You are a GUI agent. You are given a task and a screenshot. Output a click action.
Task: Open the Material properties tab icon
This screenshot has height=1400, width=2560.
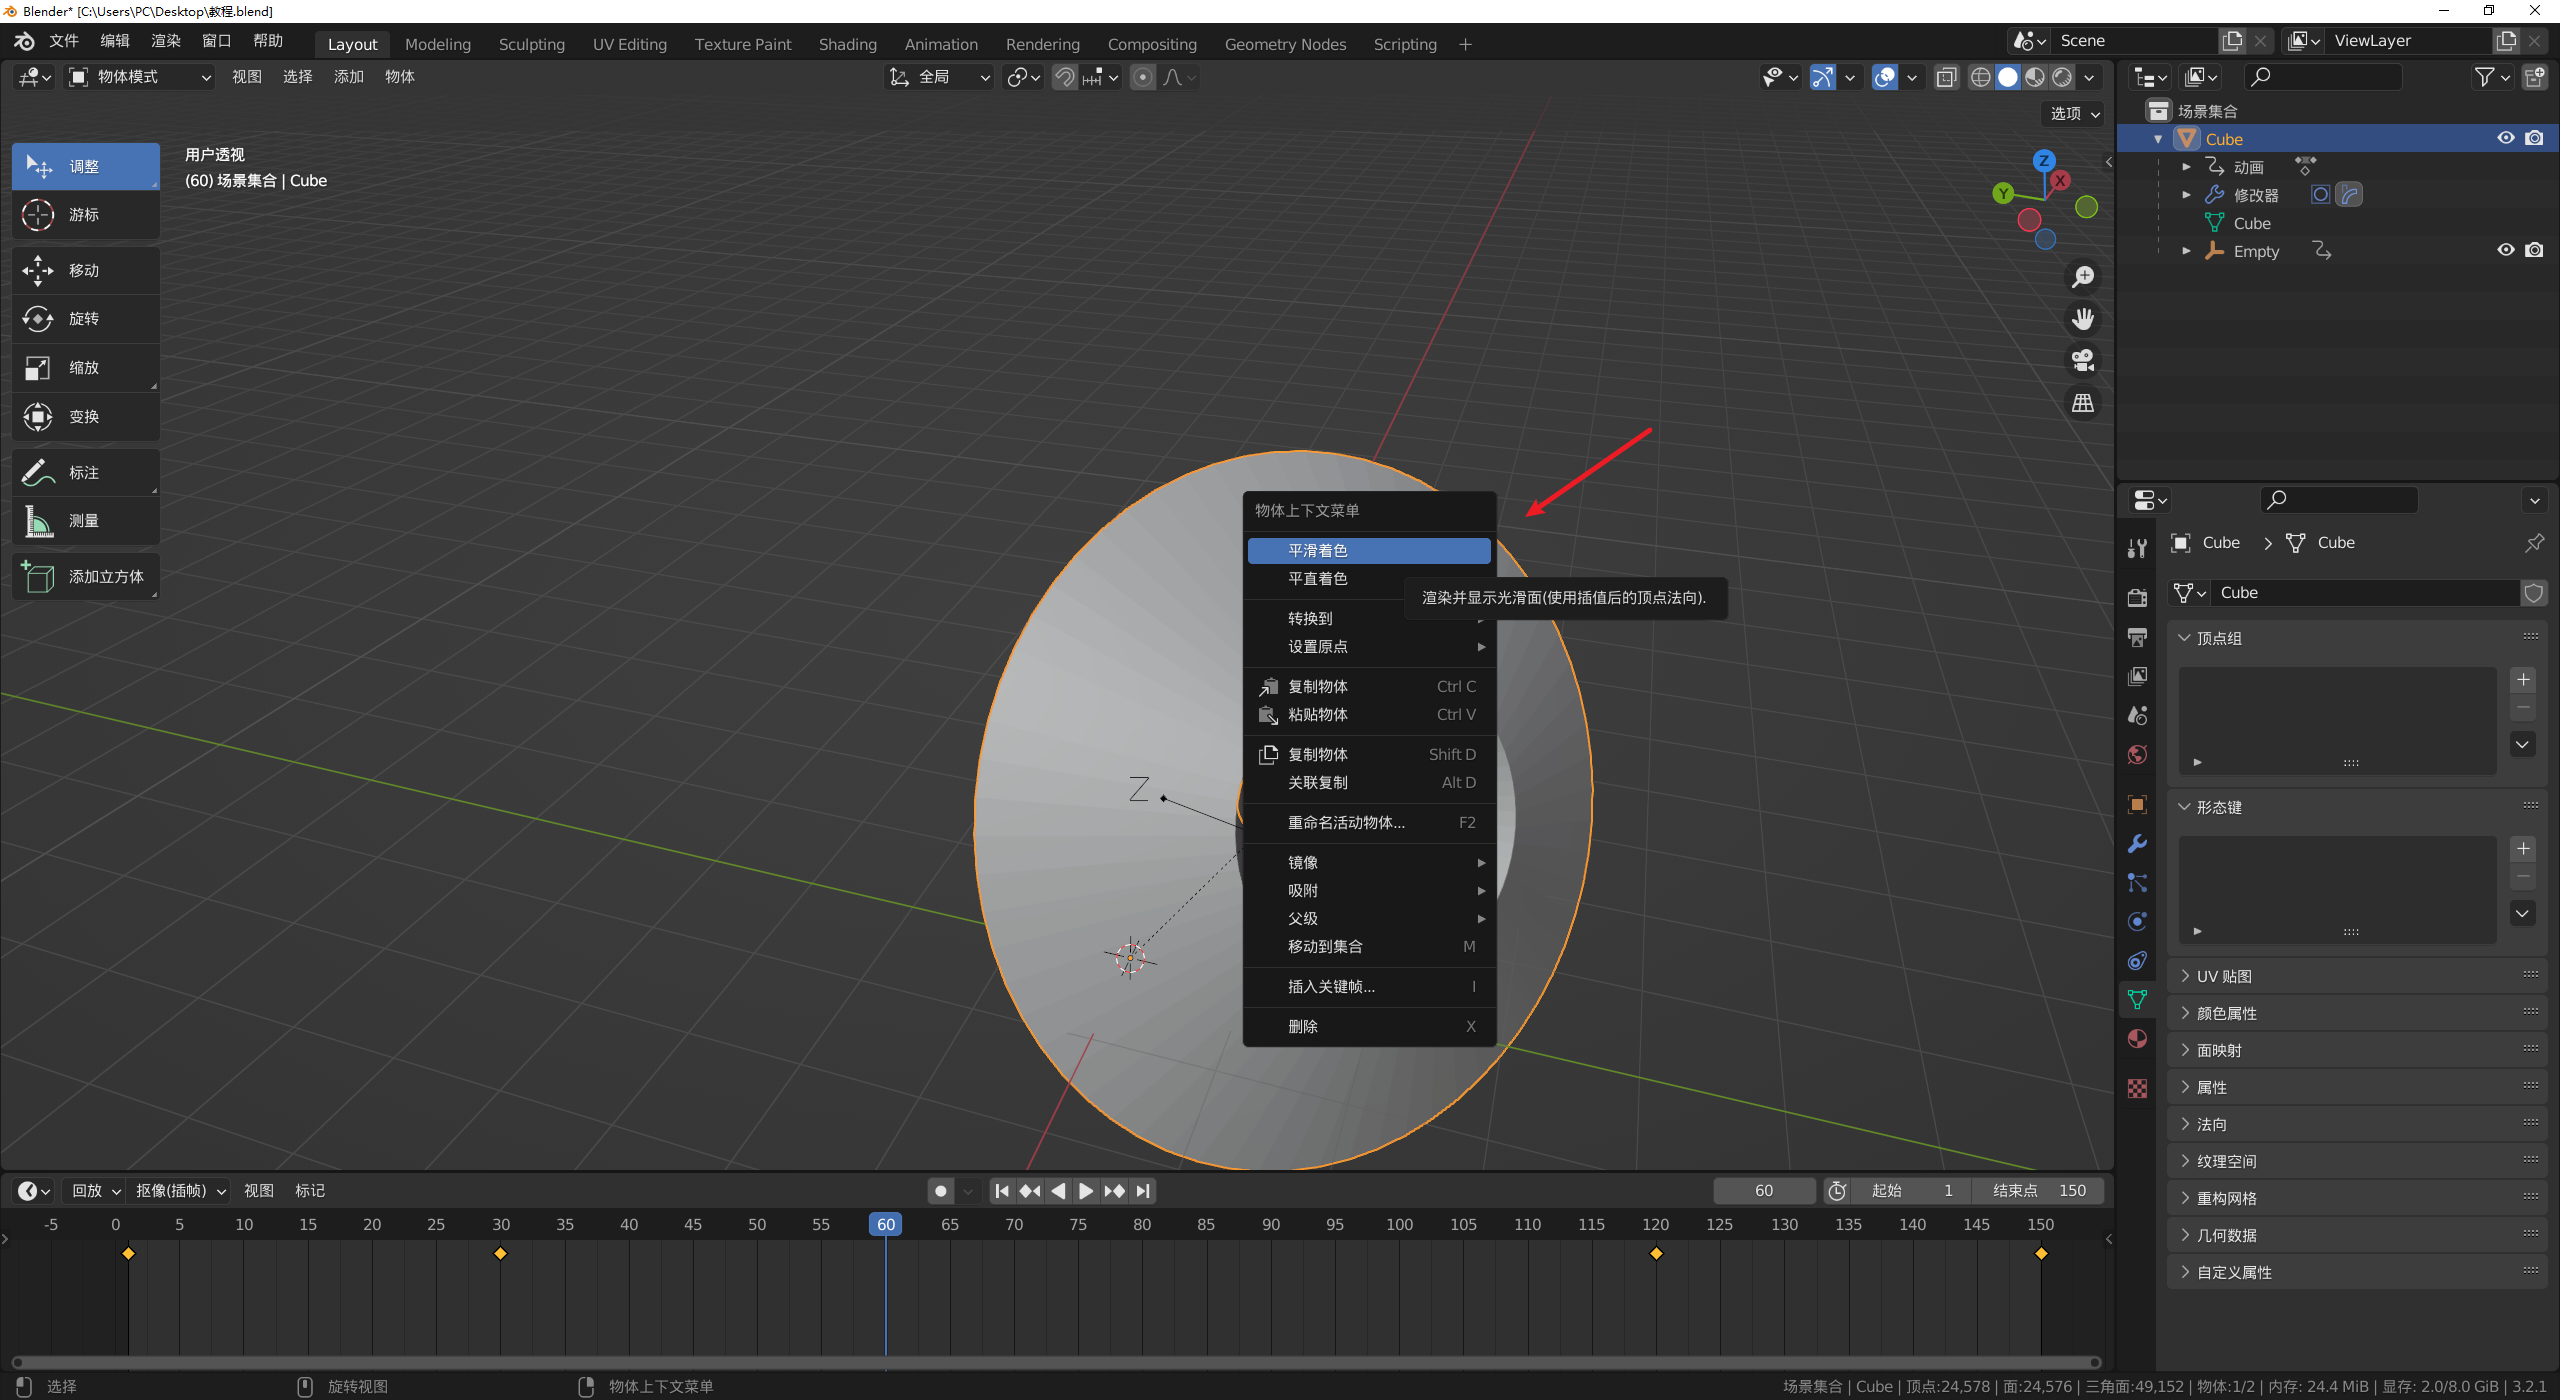tap(2137, 1039)
